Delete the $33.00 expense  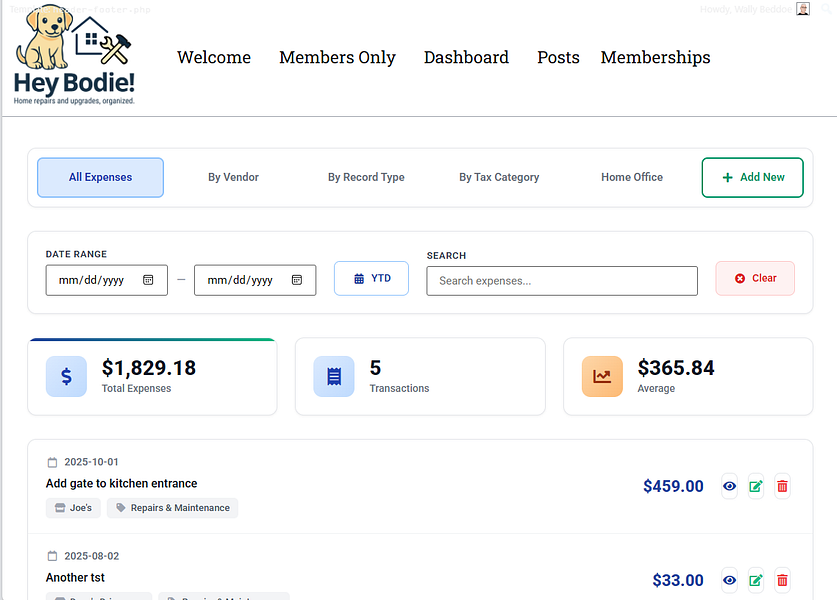783,580
